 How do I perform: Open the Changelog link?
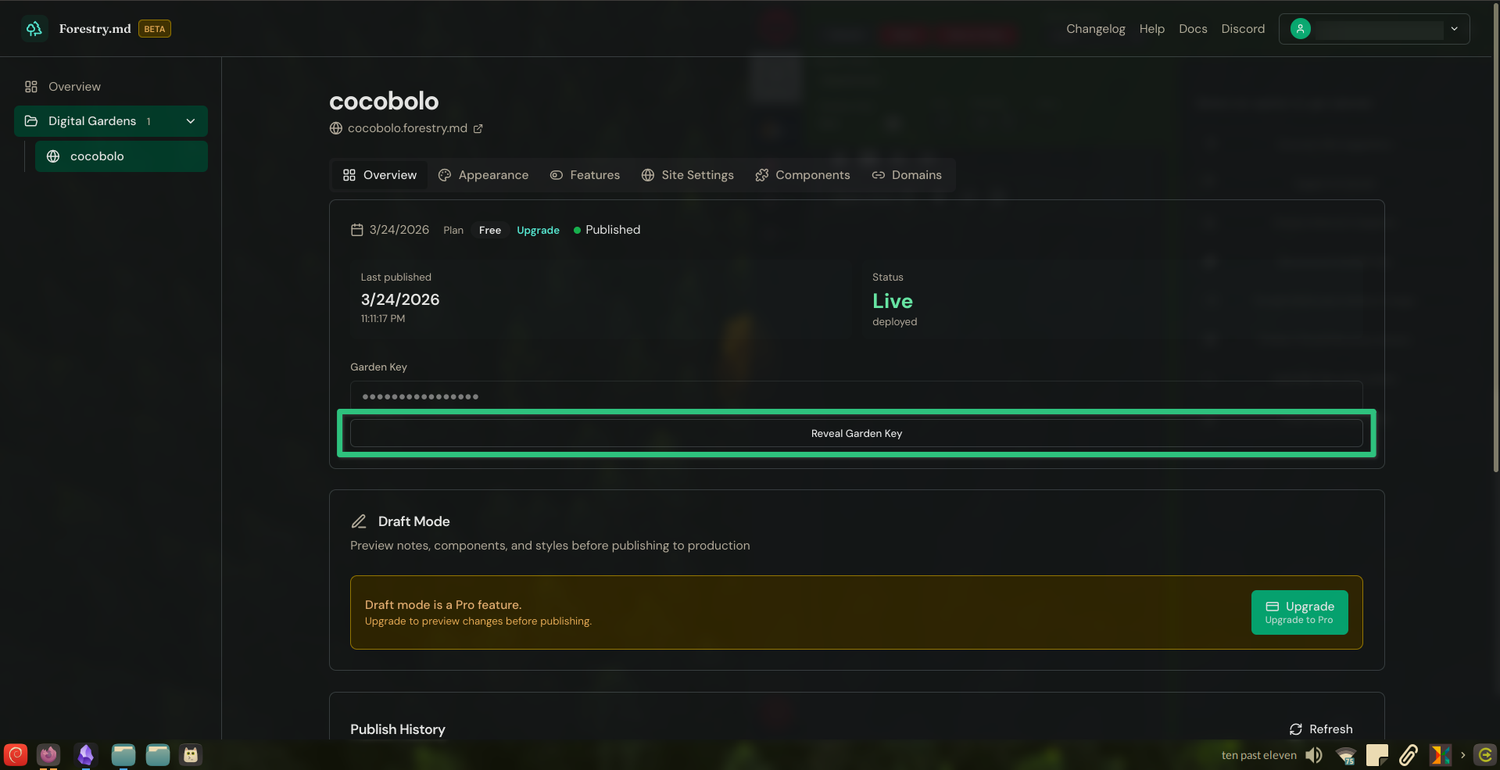tap(1096, 29)
